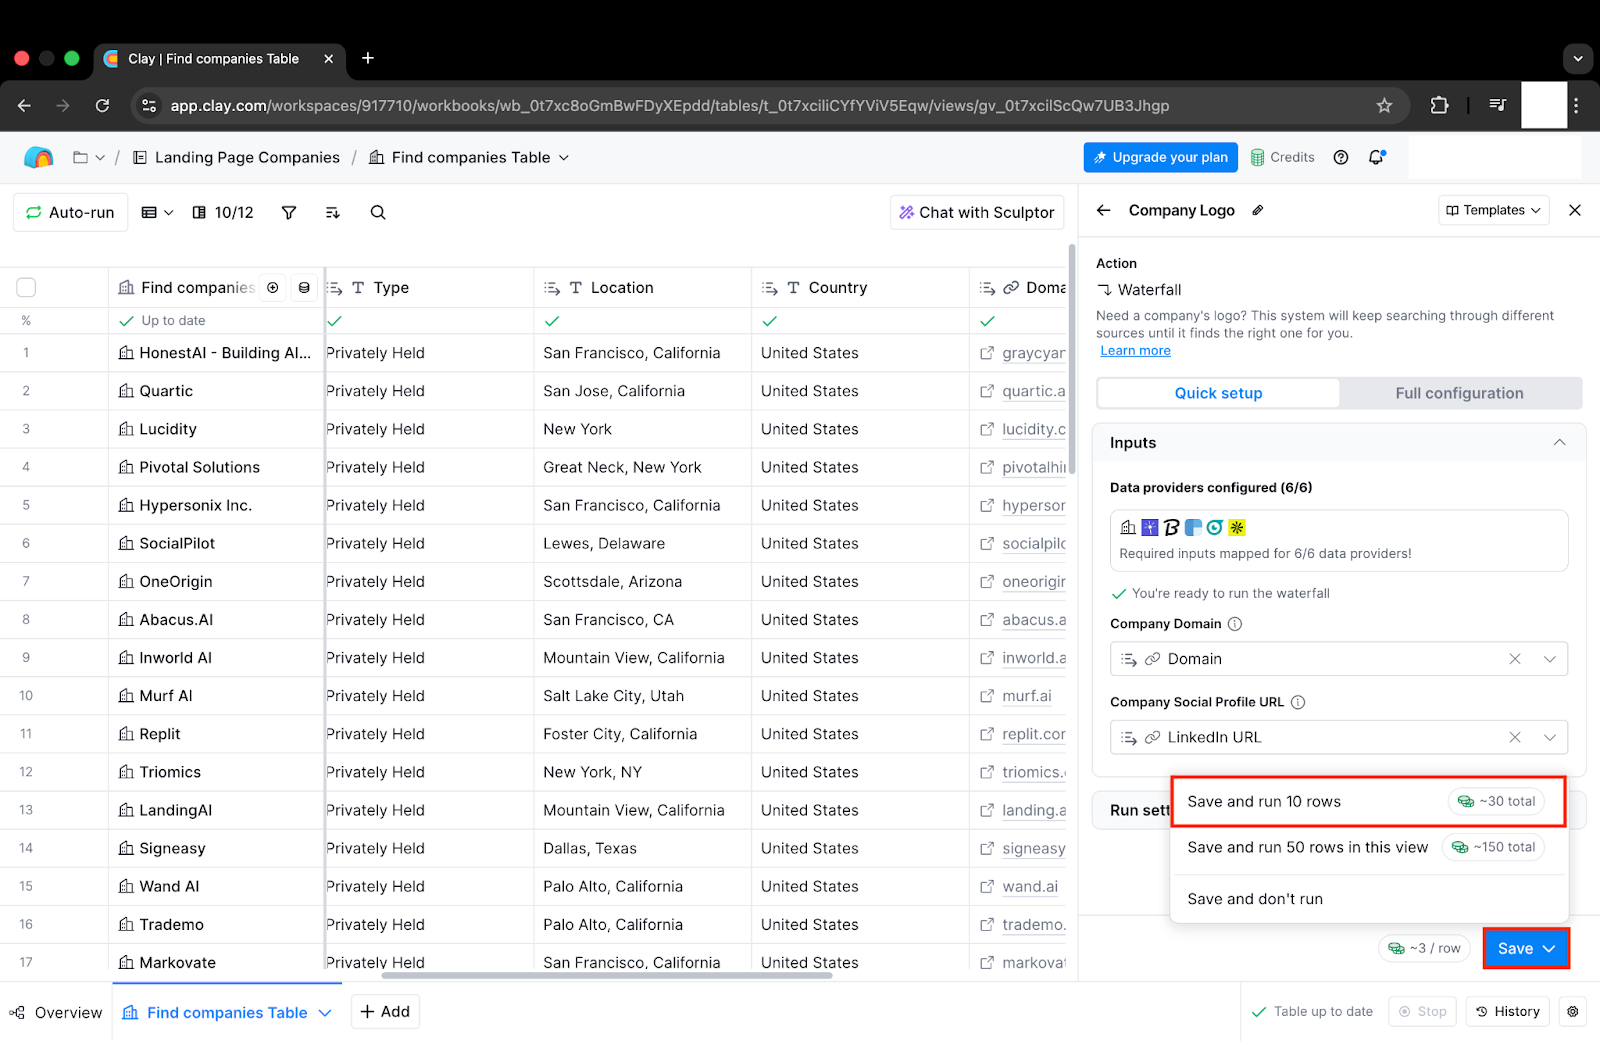Screen dimensions: 1600x1041
Task: Choose Save and don't run
Action: (x=1368, y=899)
